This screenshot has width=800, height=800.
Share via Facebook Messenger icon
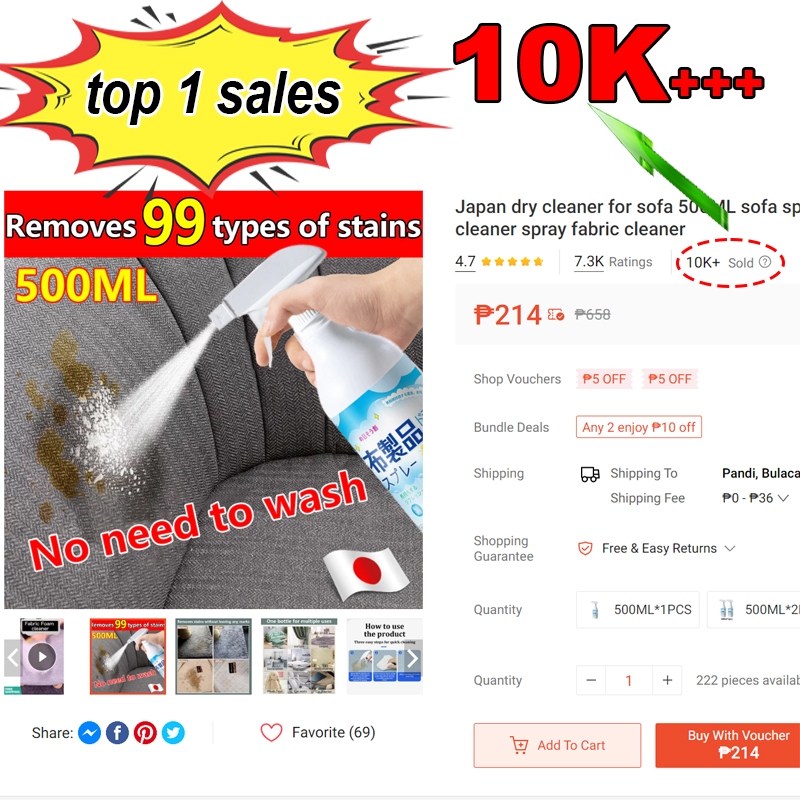pyautogui.click(x=89, y=733)
